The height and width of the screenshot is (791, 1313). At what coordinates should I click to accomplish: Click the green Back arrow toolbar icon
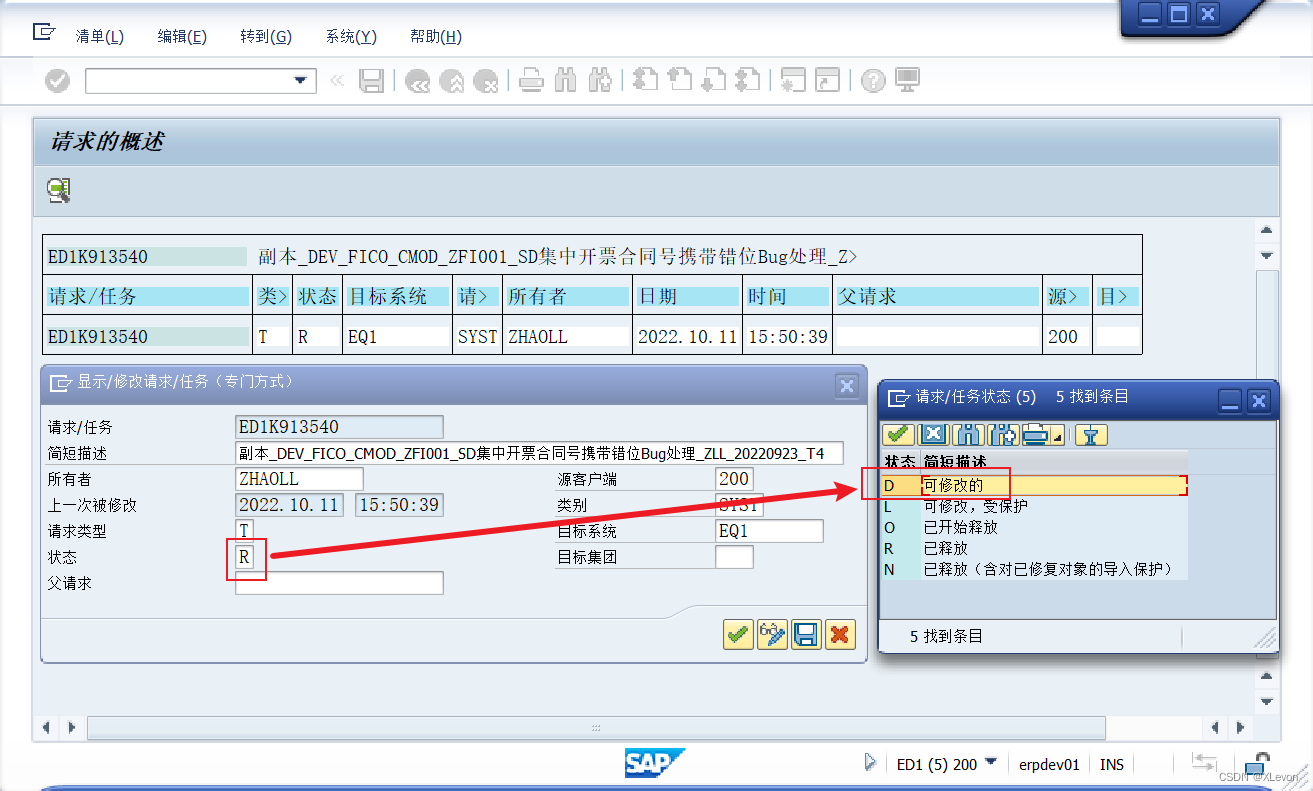pos(417,81)
